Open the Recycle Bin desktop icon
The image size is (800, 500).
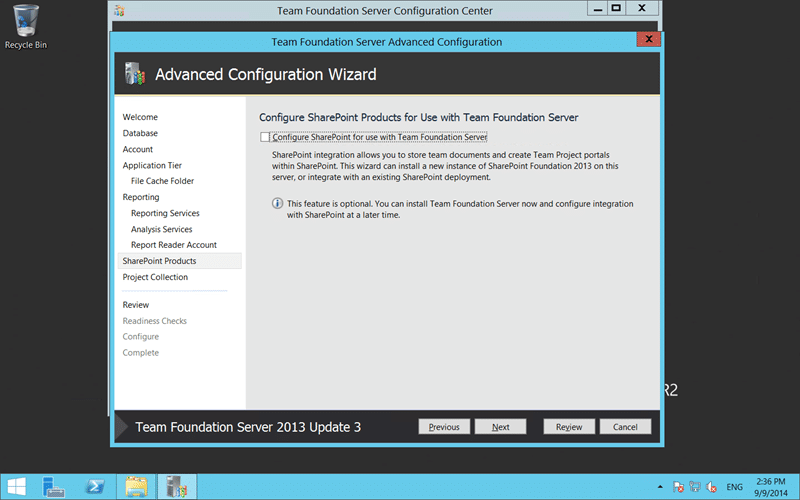point(26,27)
